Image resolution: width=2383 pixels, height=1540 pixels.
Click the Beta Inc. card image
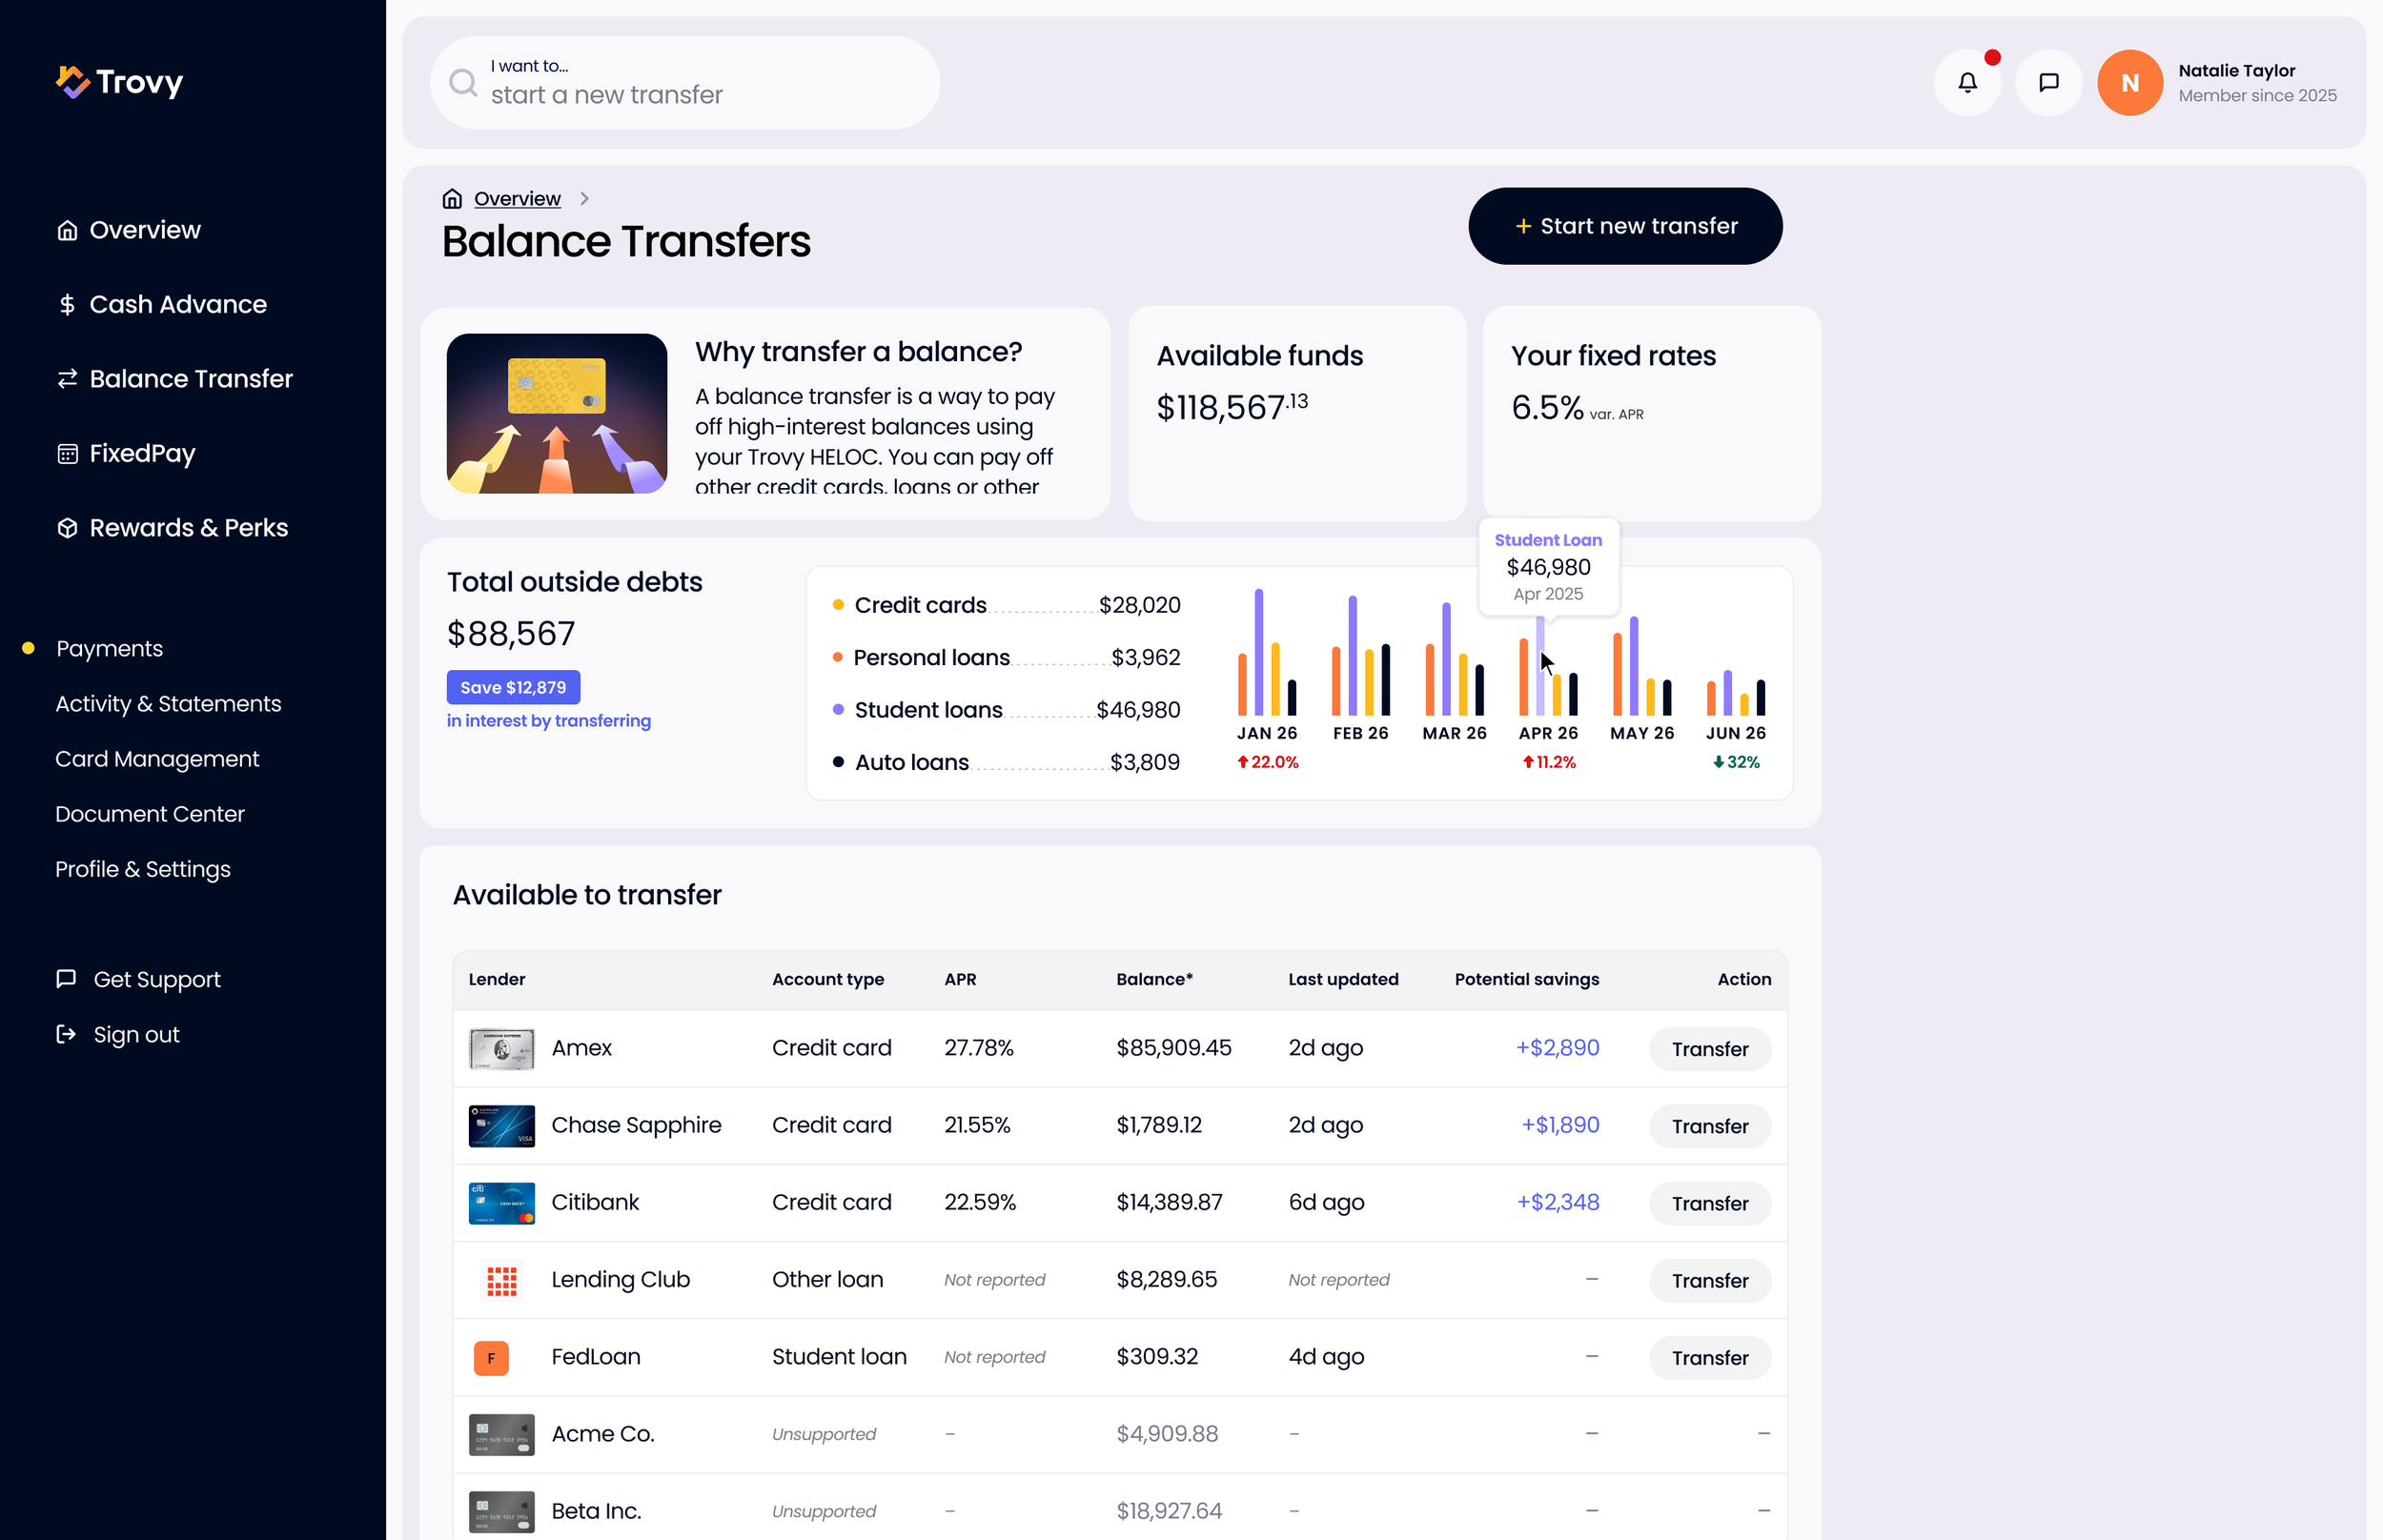[502, 1512]
